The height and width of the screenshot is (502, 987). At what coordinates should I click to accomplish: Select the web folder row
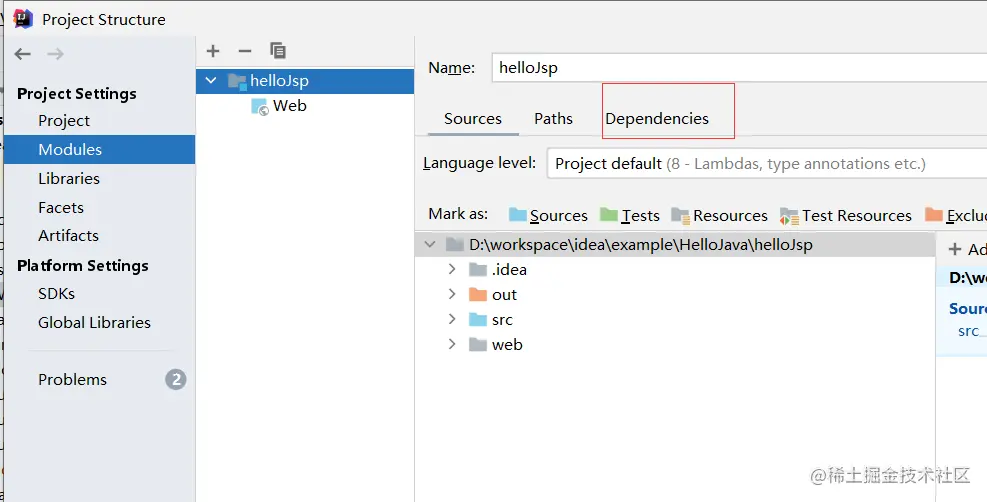(675, 345)
